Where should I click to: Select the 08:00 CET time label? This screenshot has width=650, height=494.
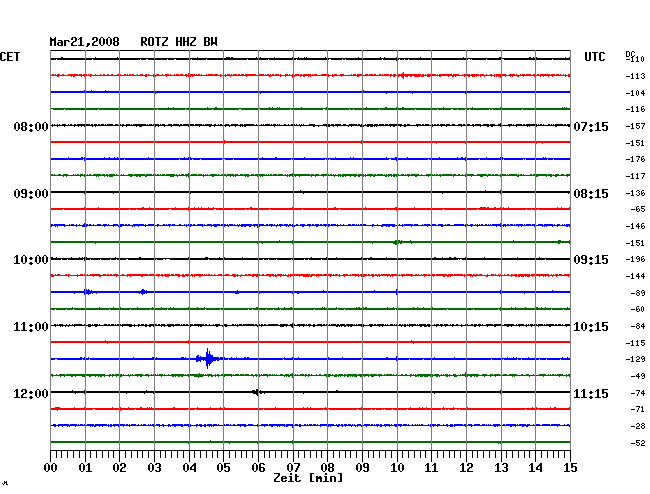[x=31, y=126]
